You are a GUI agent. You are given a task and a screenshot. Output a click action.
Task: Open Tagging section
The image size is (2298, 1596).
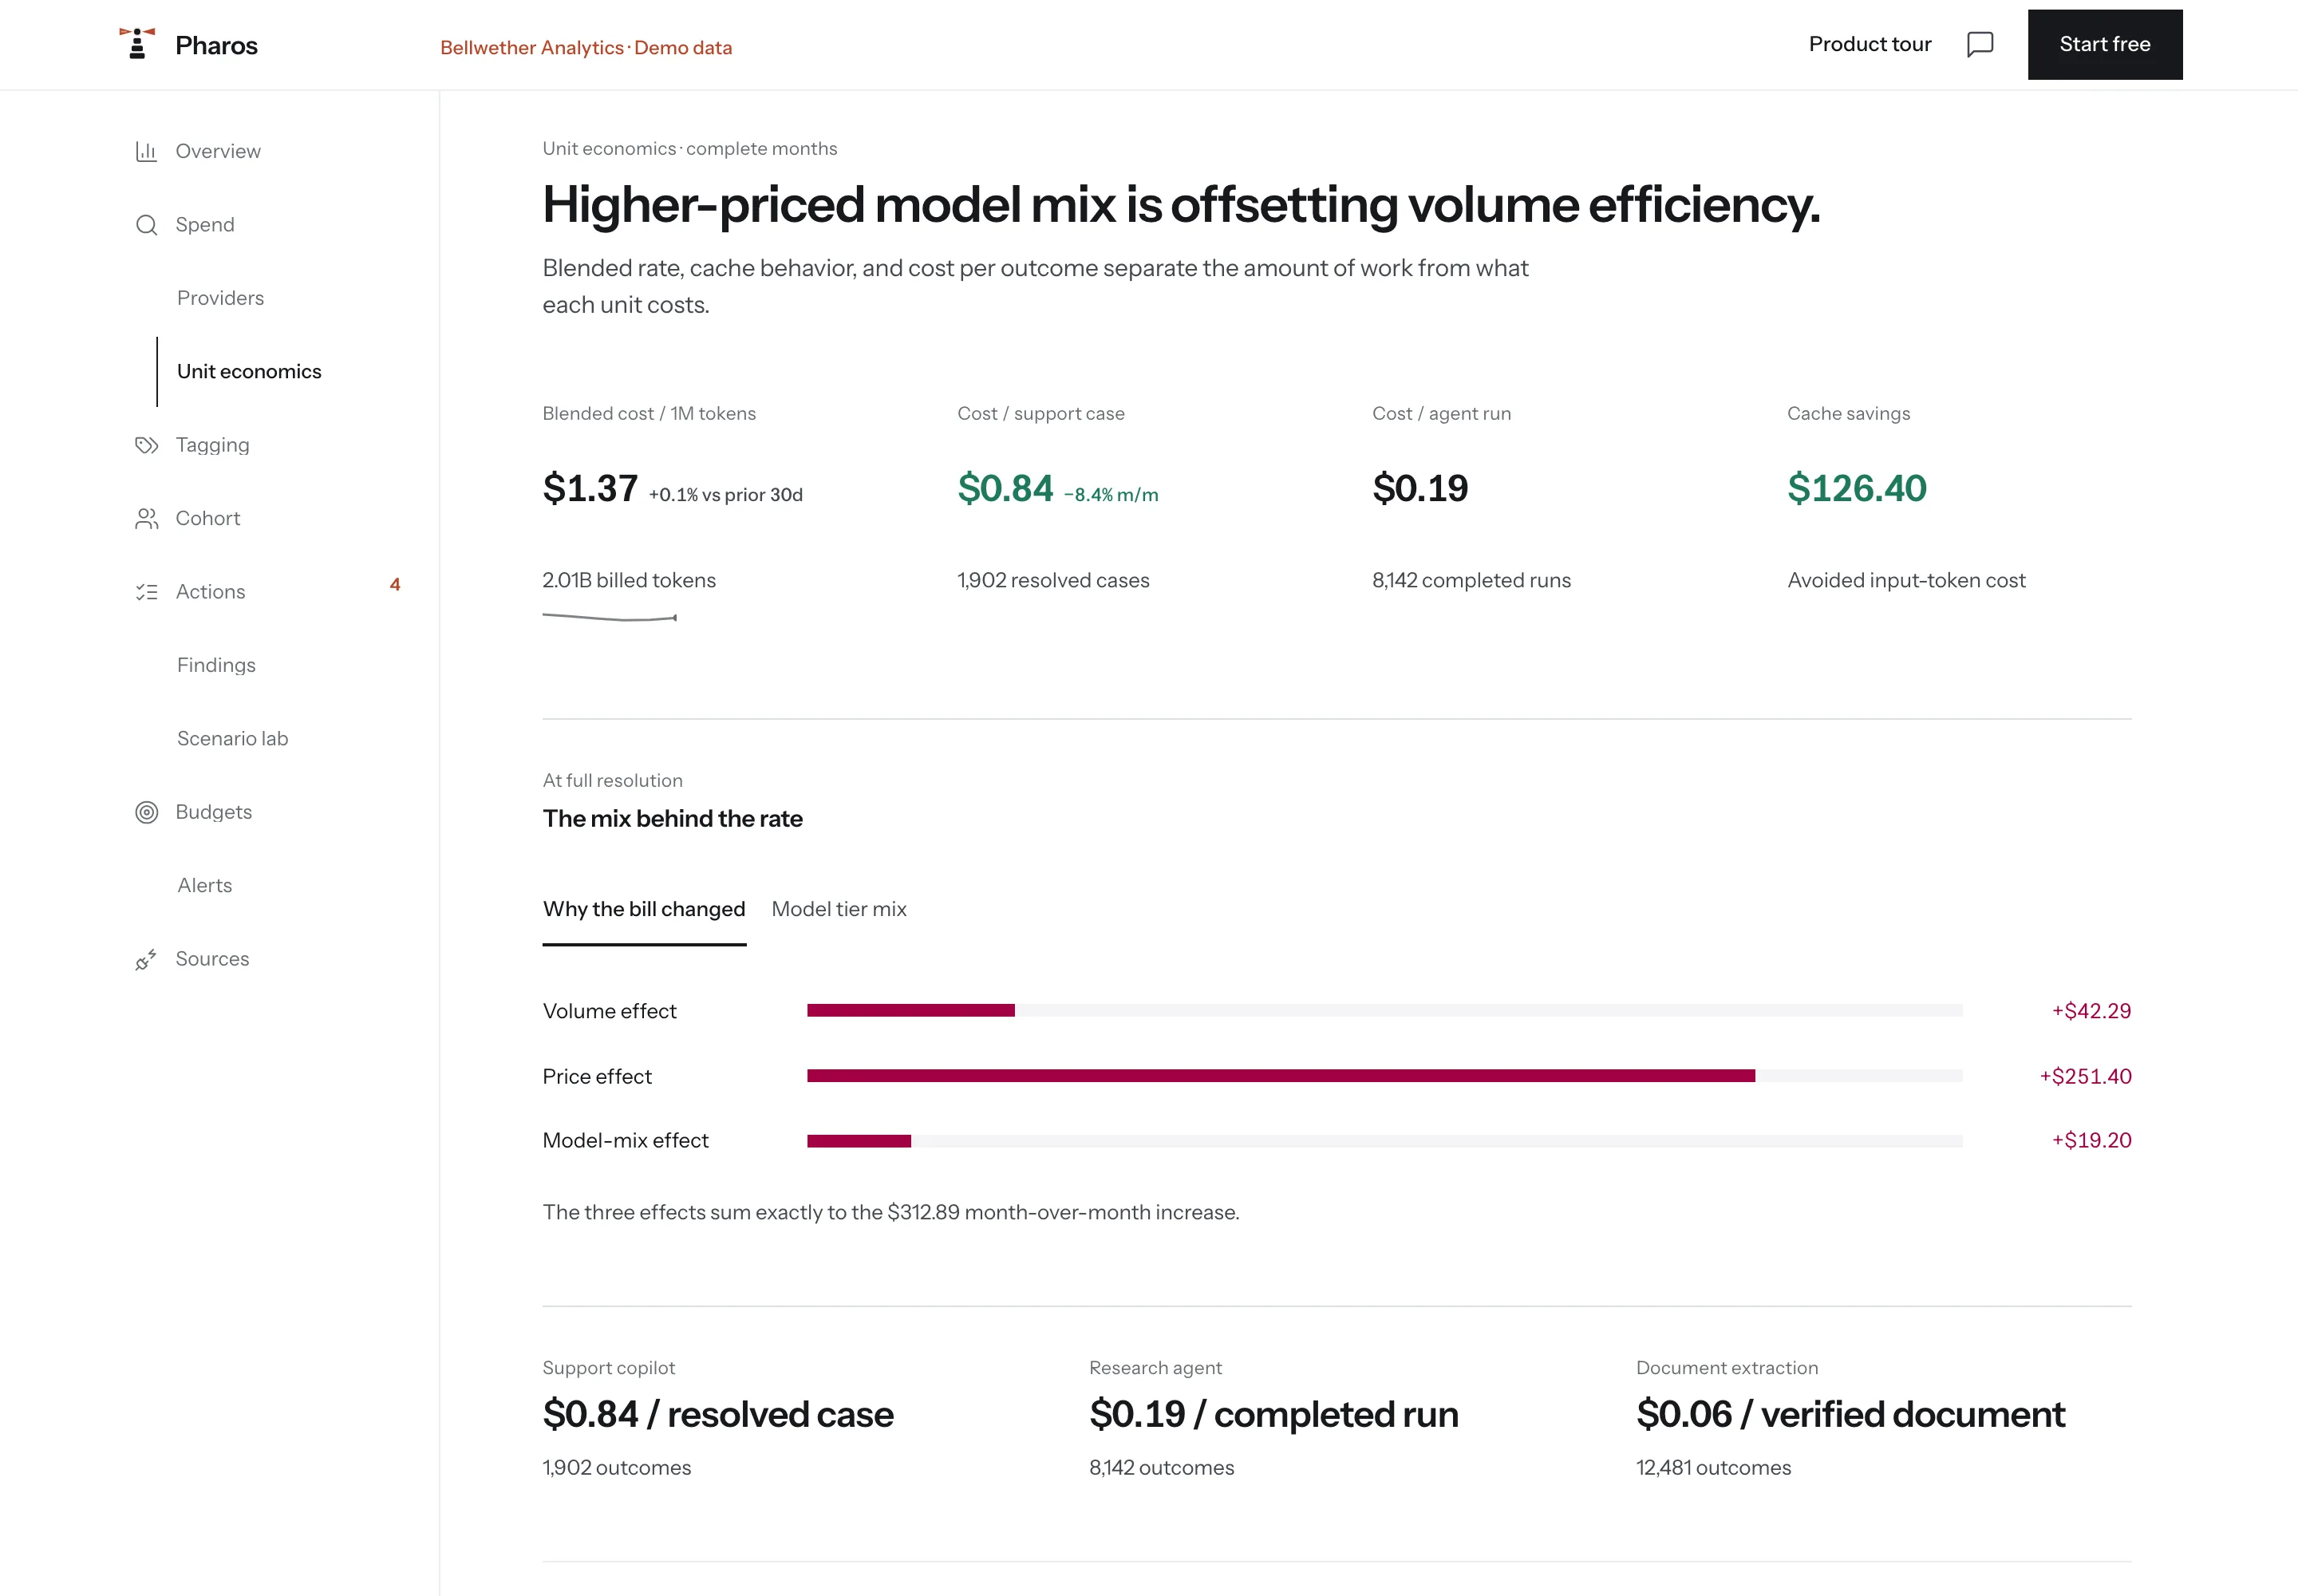pyautogui.click(x=212, y=445)
